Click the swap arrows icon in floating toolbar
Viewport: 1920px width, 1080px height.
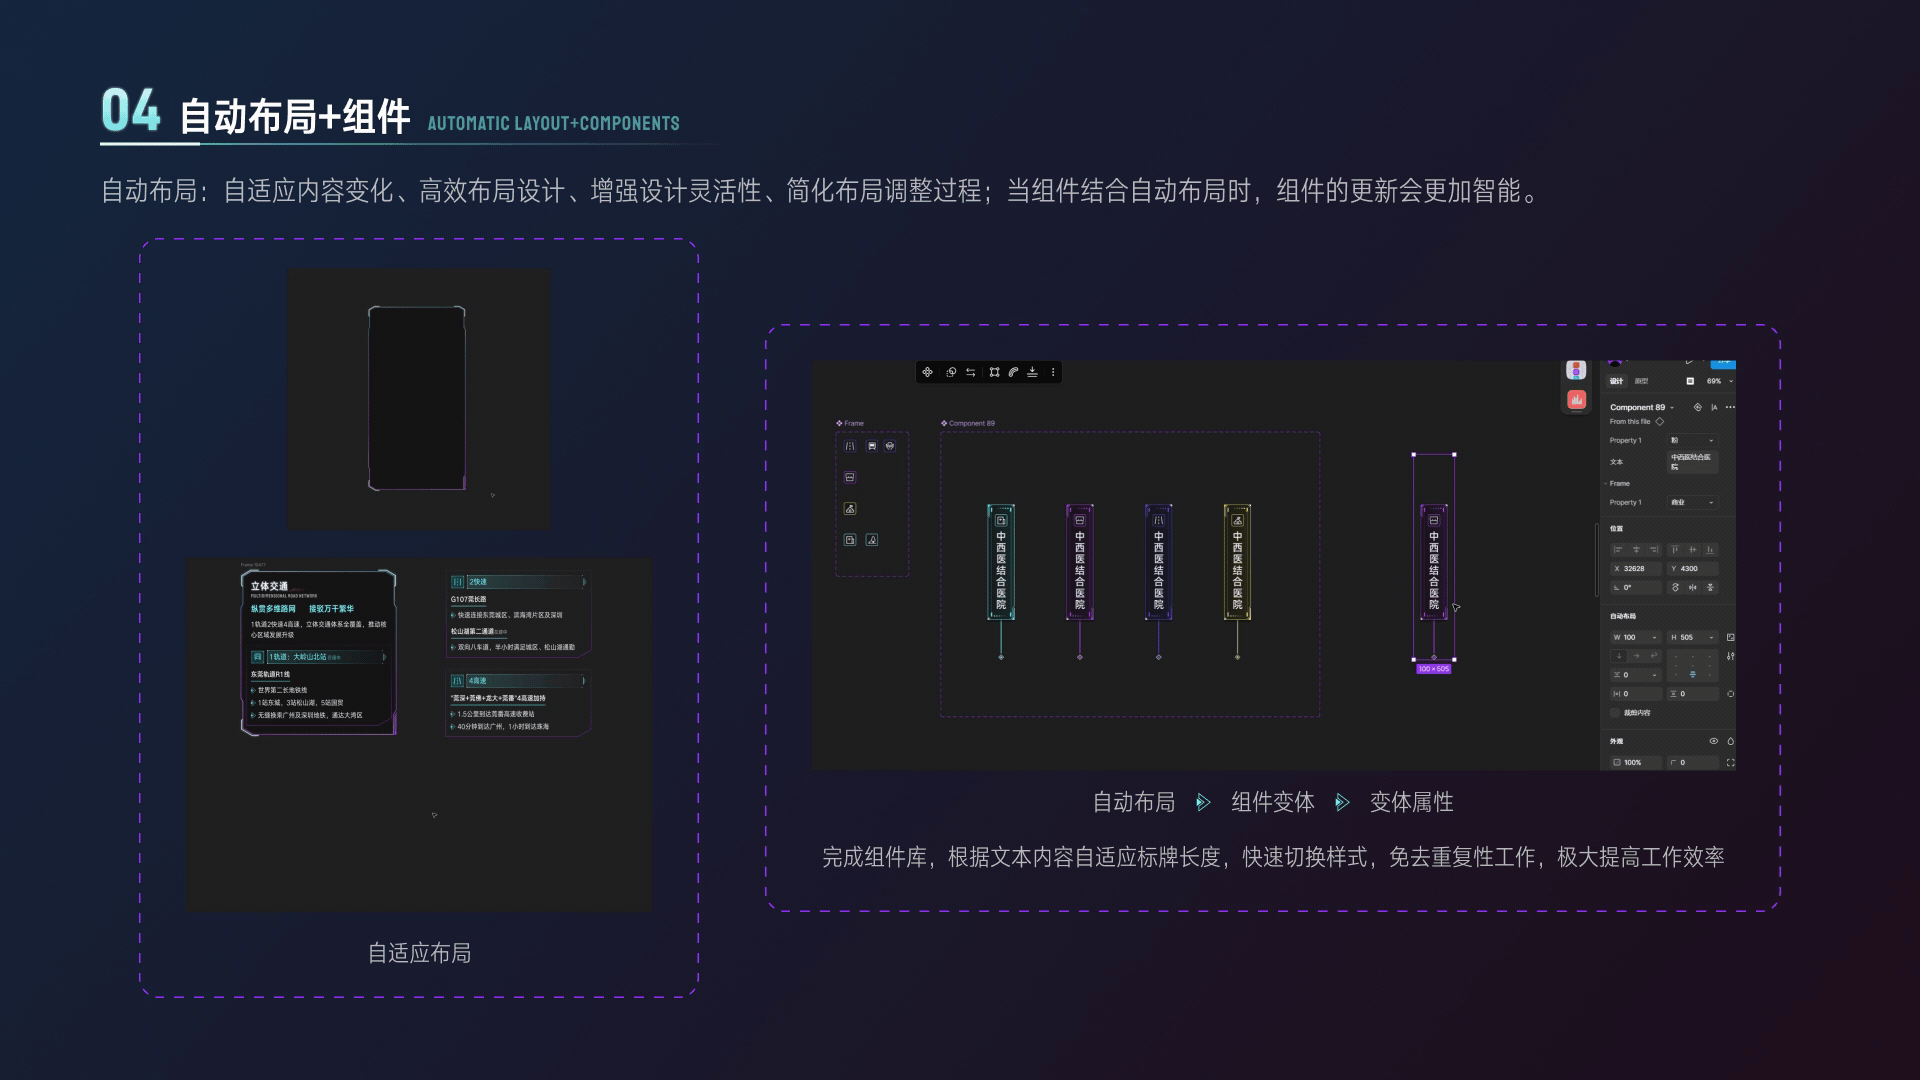pos(970,372)
